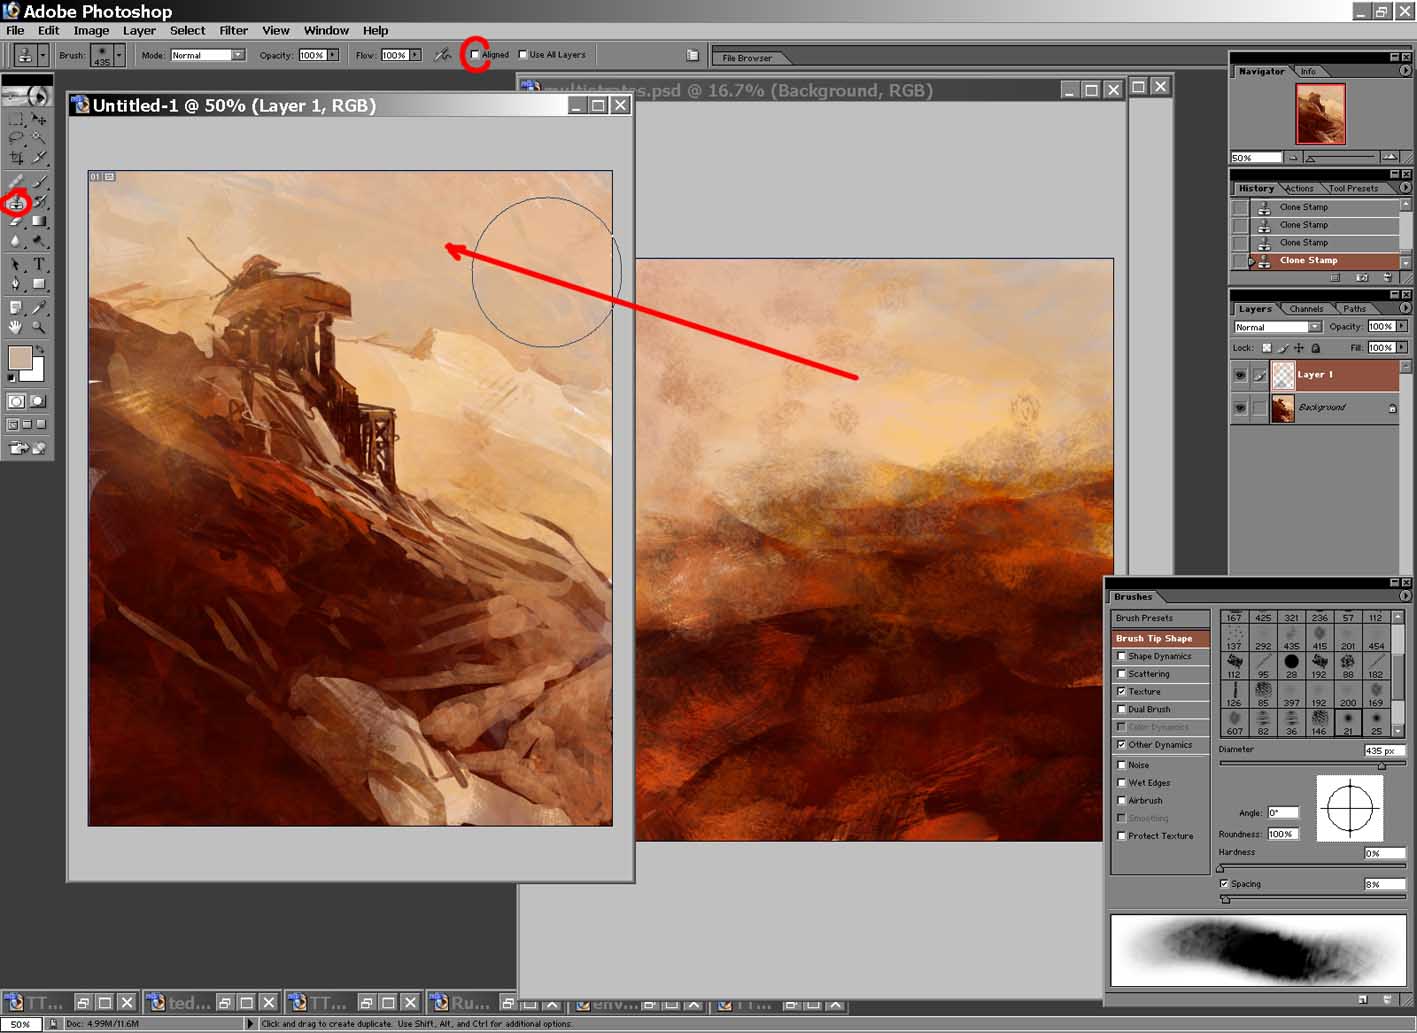
Task: Select the Pen tool
Action: coord(15,284)
